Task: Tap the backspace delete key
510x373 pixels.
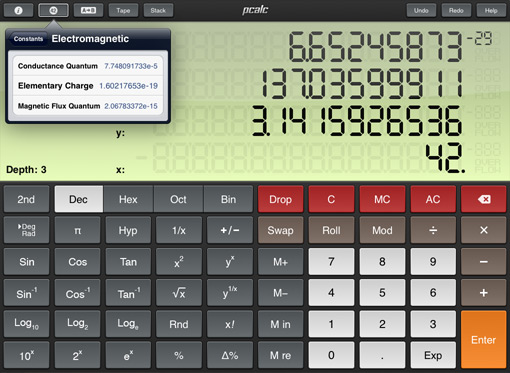Action: click(x=484, y=199)
